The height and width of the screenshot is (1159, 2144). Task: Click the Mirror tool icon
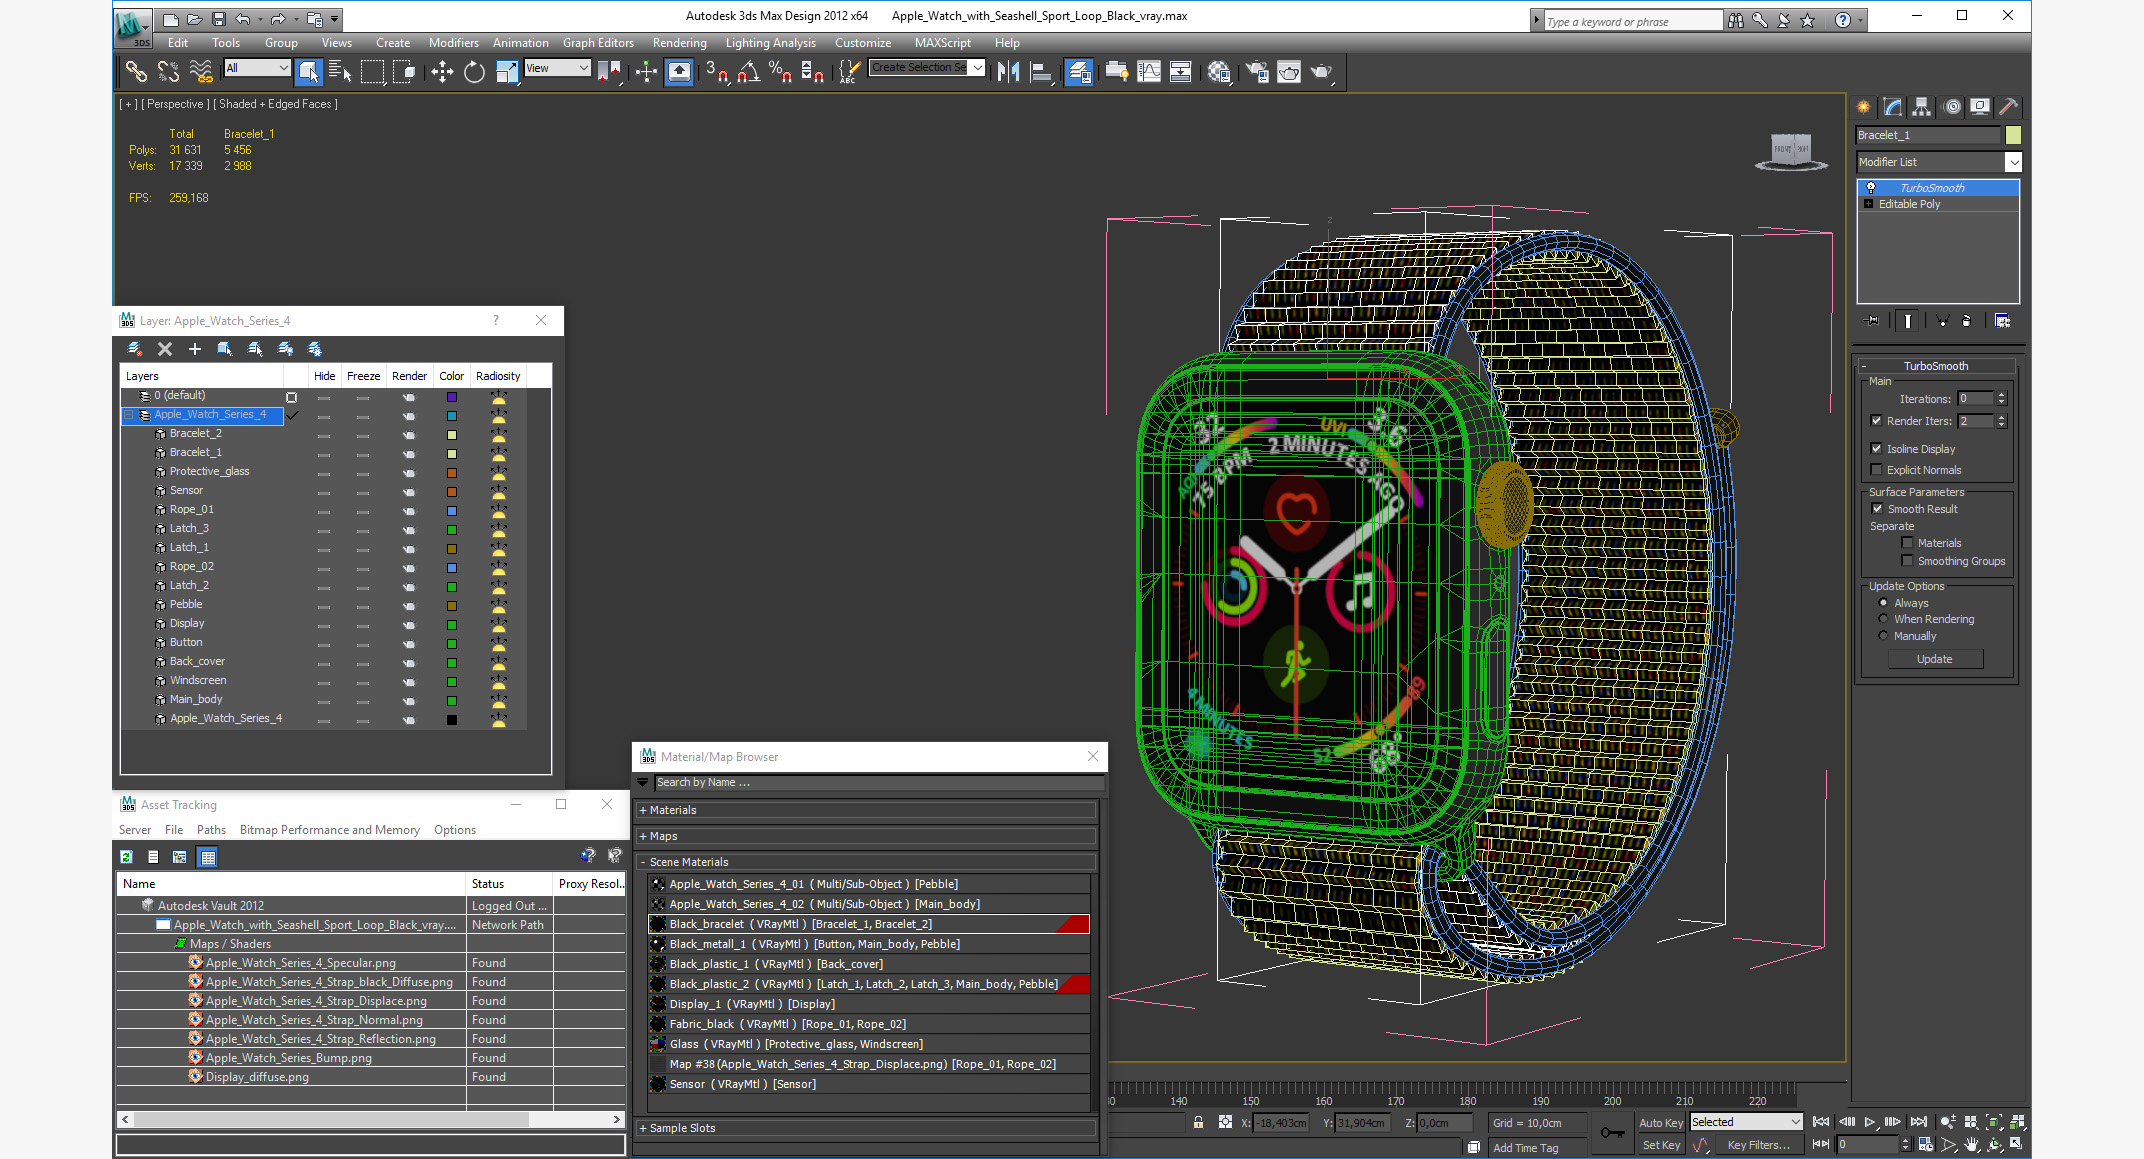click(x=1009, y=71)
